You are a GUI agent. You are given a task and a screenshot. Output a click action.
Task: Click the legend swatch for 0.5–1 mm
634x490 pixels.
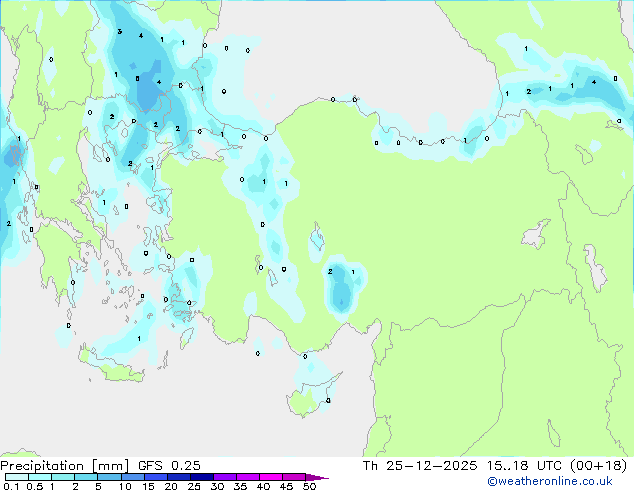[x=40, y=477]
